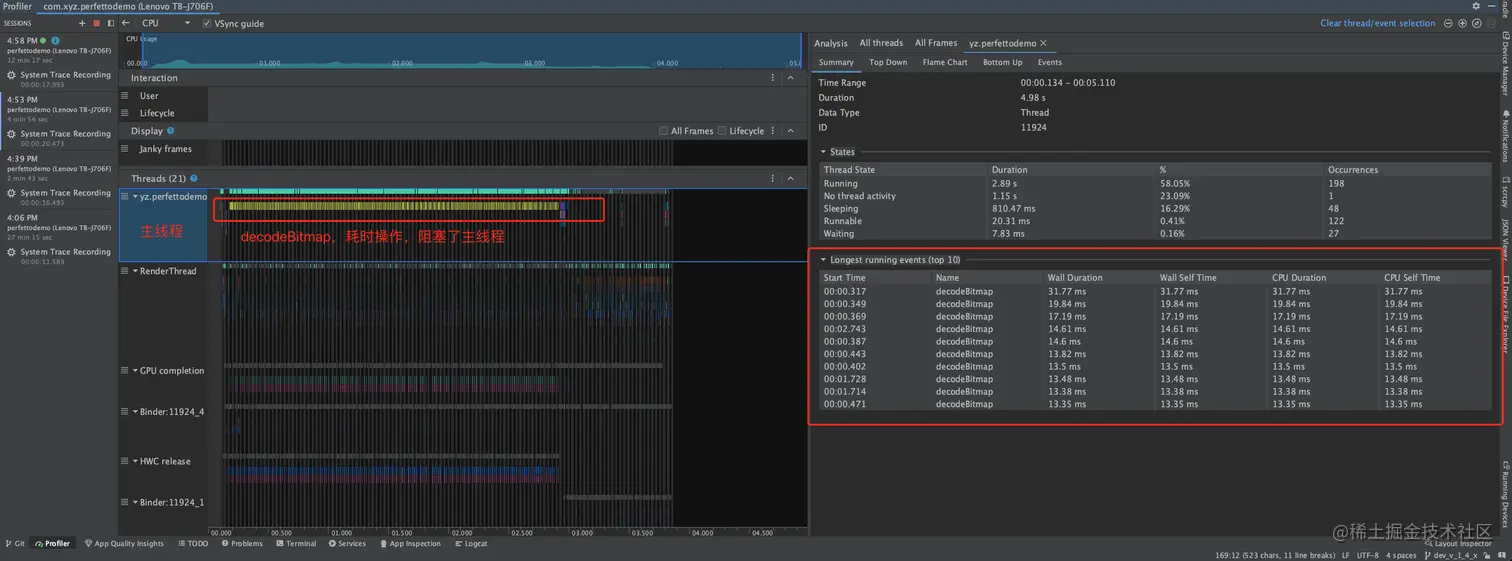Collapse the yz.perfettodemo thread track
The image size is (1512, 561).
click(135, 197)
